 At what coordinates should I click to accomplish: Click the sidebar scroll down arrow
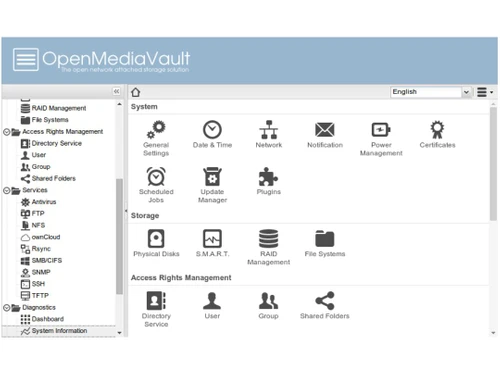click(120, 333)
